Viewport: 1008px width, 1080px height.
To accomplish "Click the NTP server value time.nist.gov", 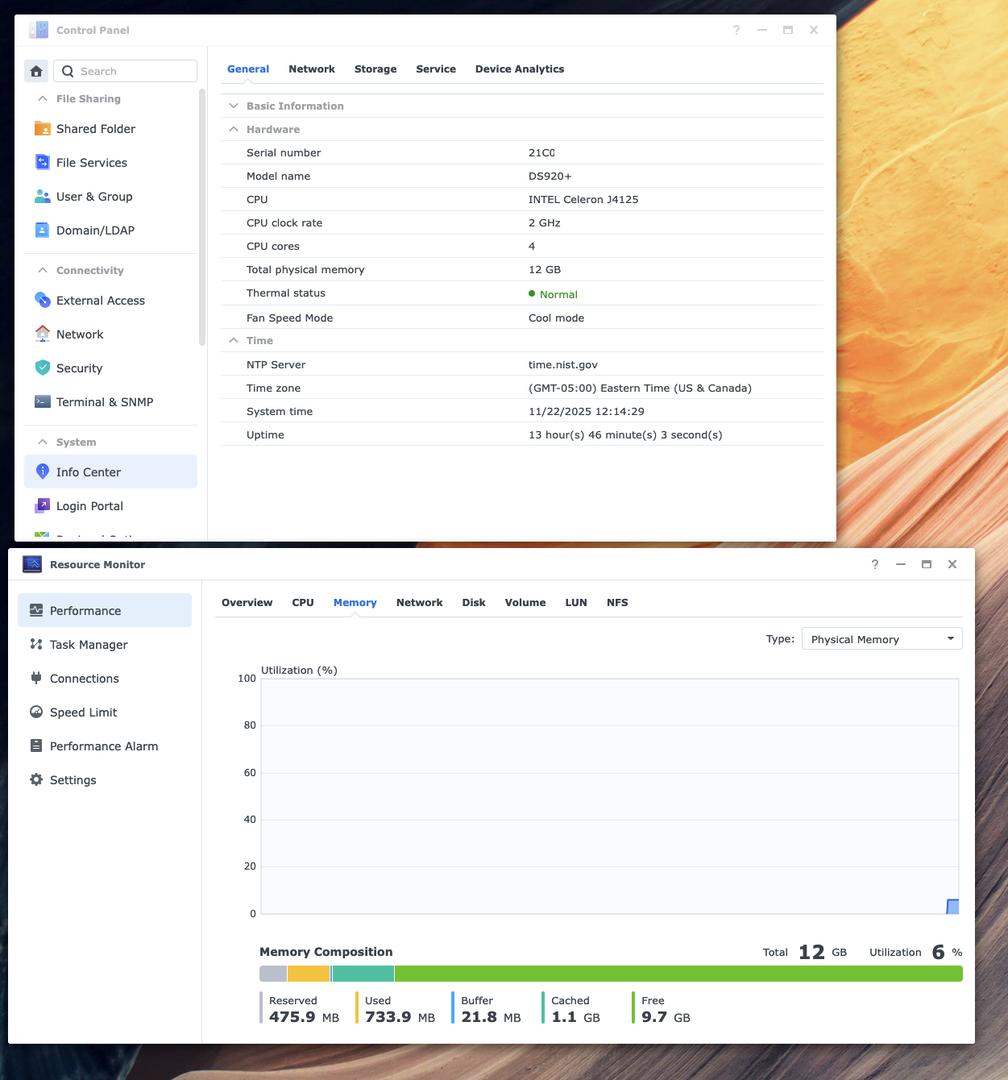I will 563,364.
